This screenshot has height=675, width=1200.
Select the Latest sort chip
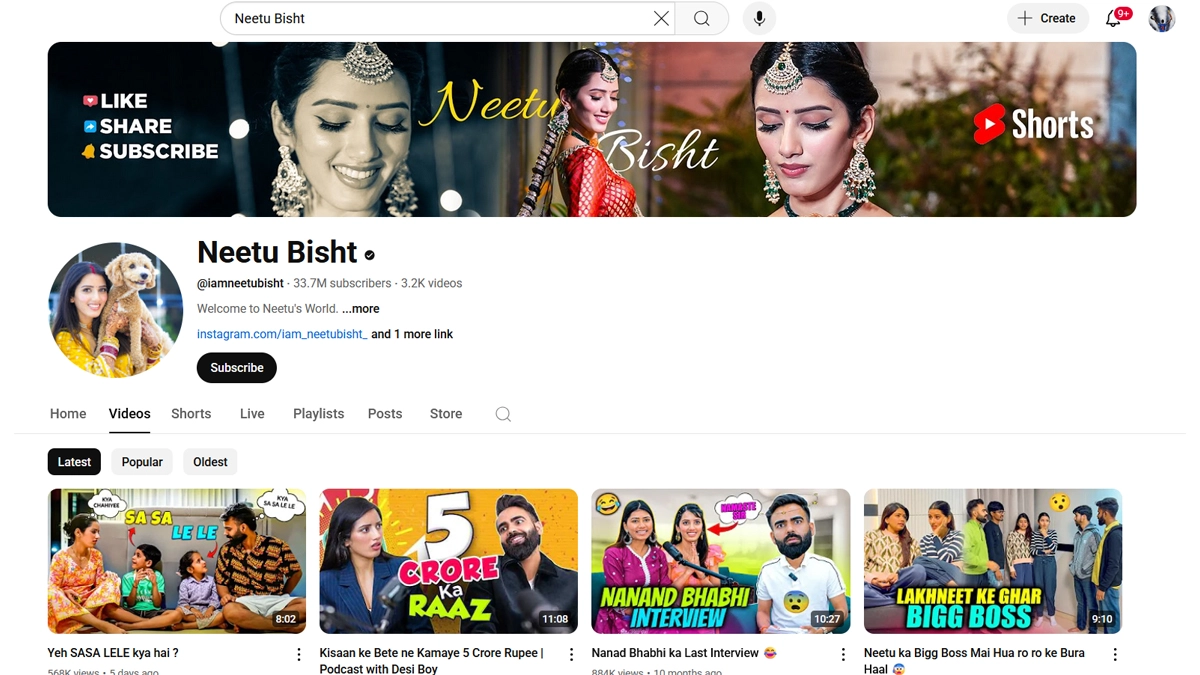[x=74, y=462]
